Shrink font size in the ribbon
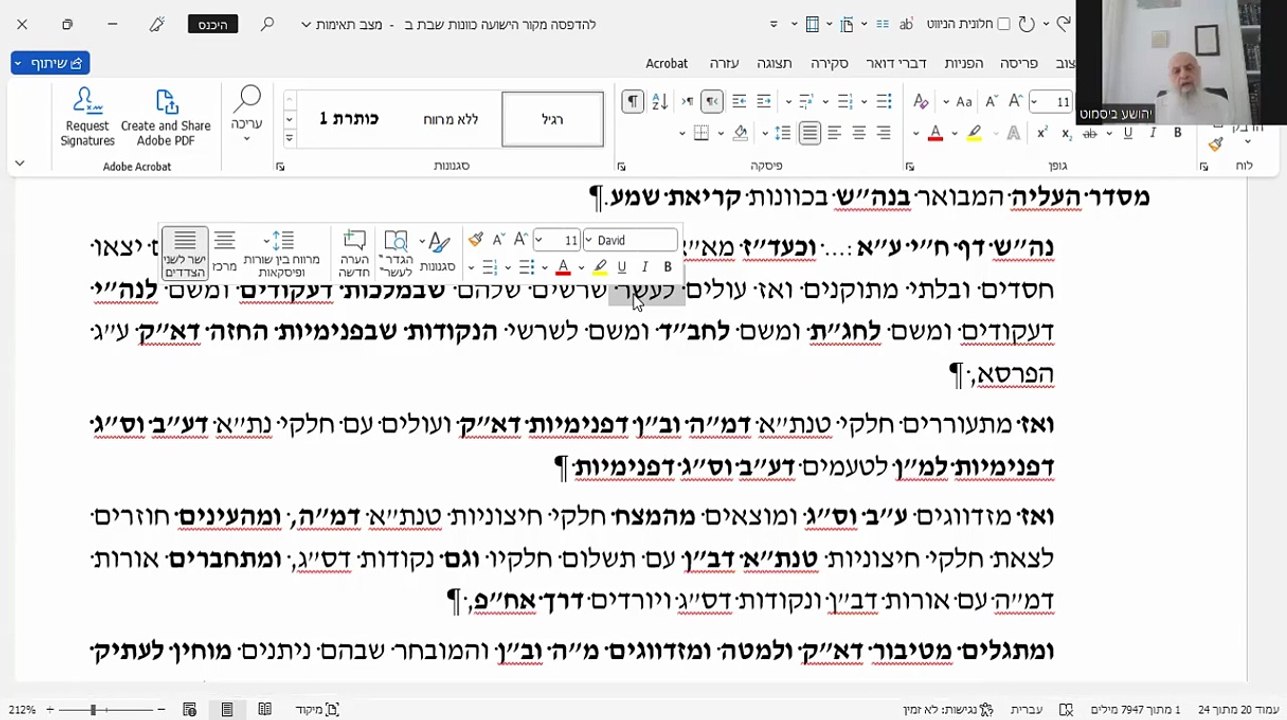 pos(992,102)
